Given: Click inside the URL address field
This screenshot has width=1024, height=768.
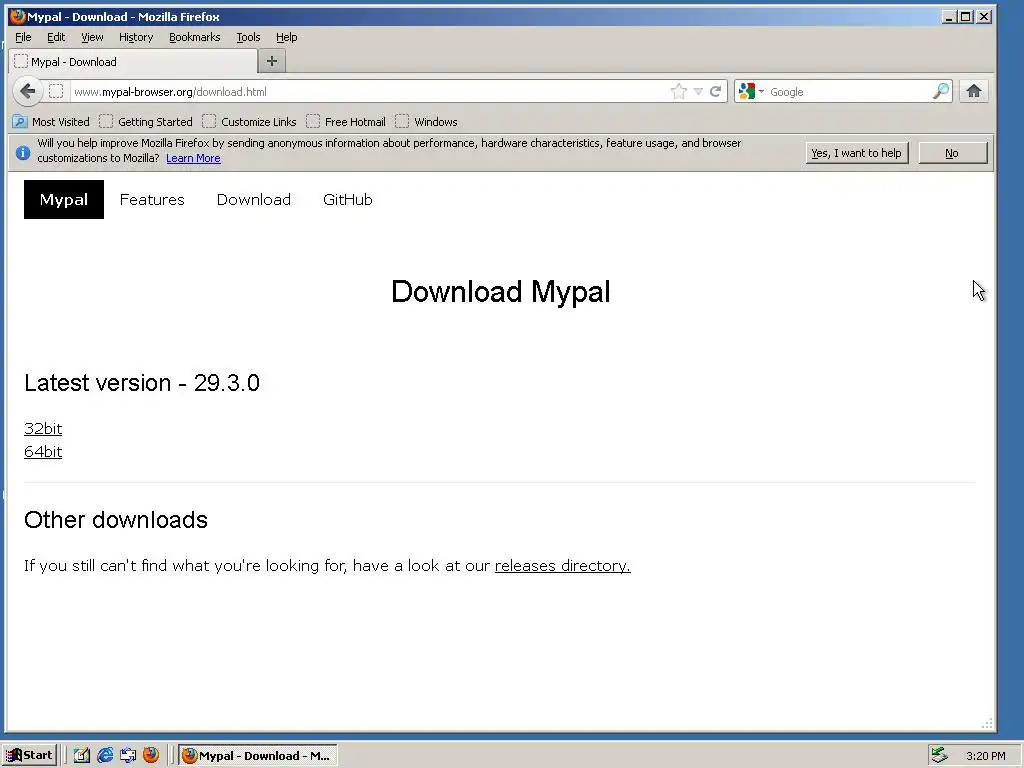Looking at the screenshot, I should pos(369,91).
